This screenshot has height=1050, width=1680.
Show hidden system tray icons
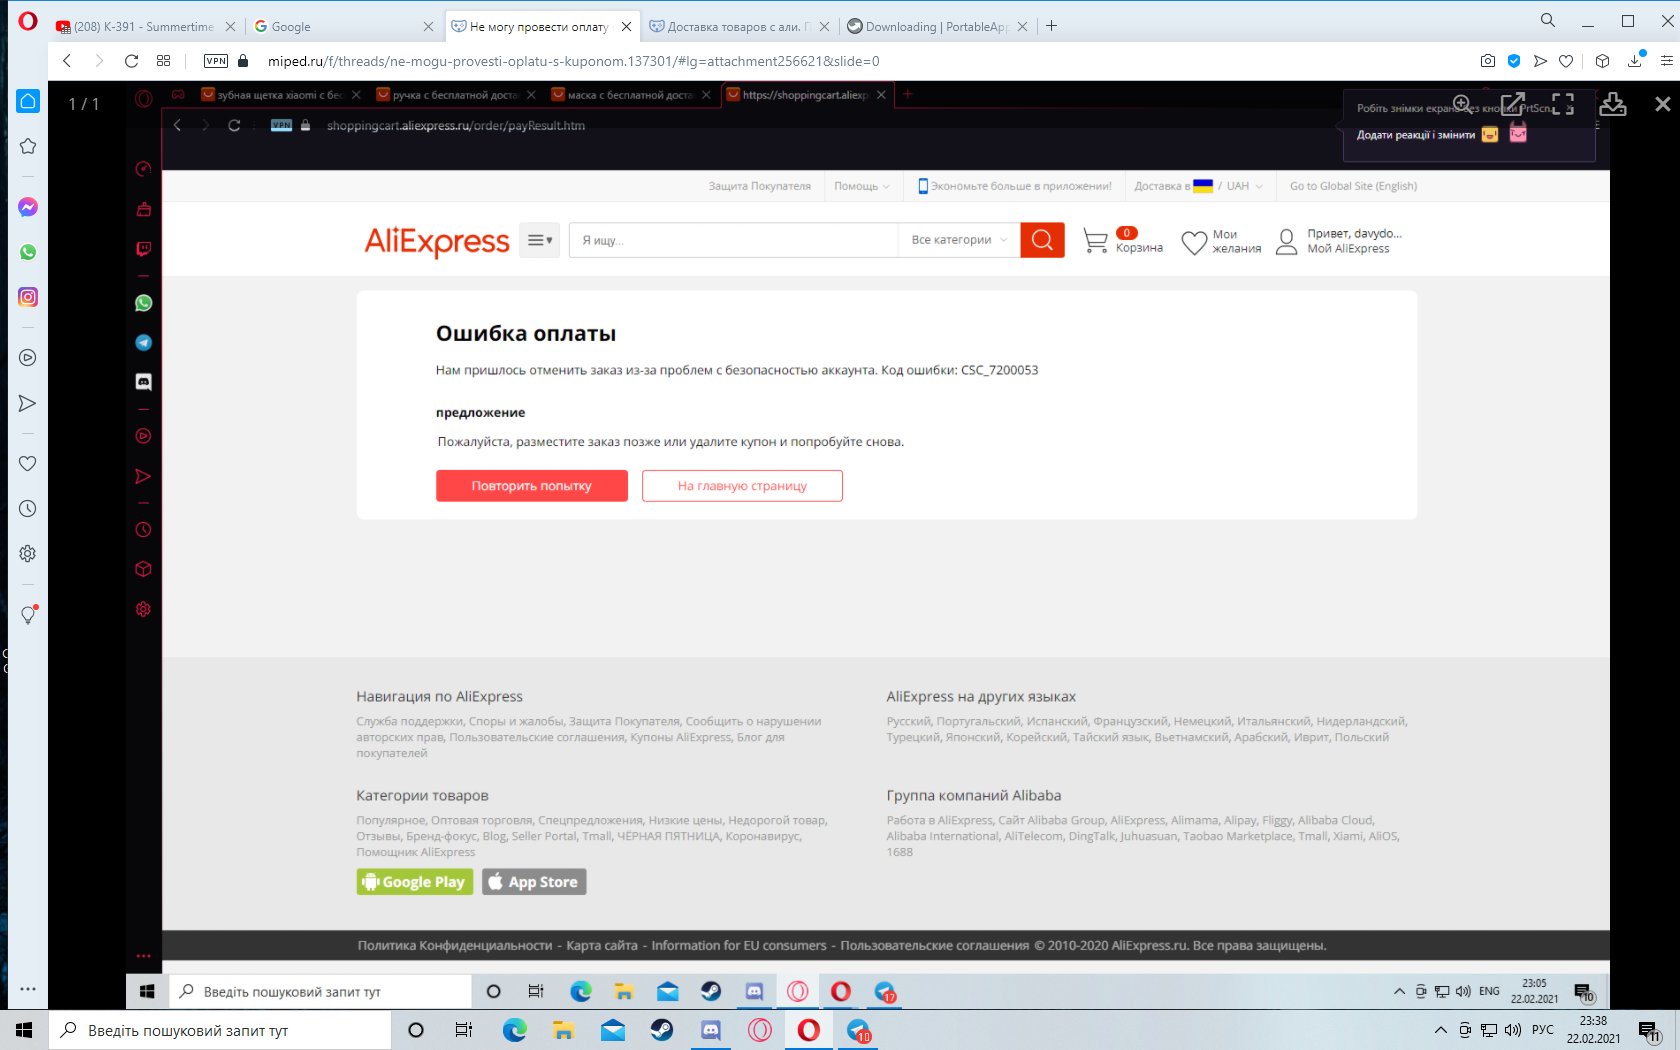click(1440, 1030)
